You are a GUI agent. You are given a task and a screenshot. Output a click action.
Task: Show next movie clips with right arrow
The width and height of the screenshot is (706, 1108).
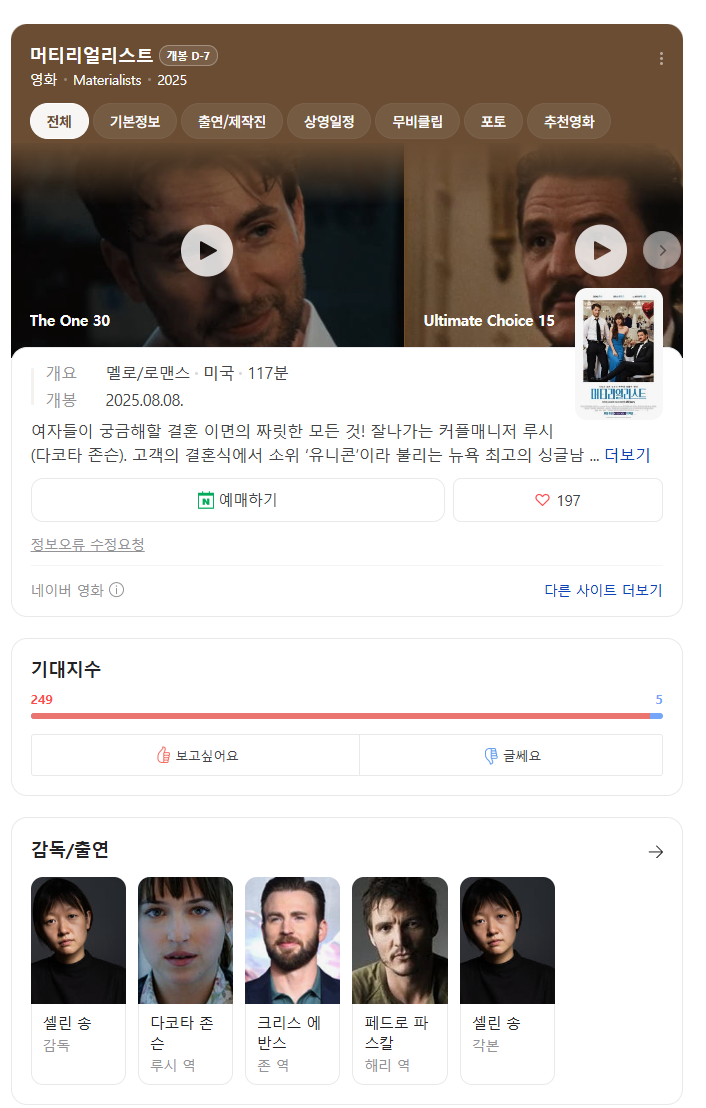(x=662, y=250)
